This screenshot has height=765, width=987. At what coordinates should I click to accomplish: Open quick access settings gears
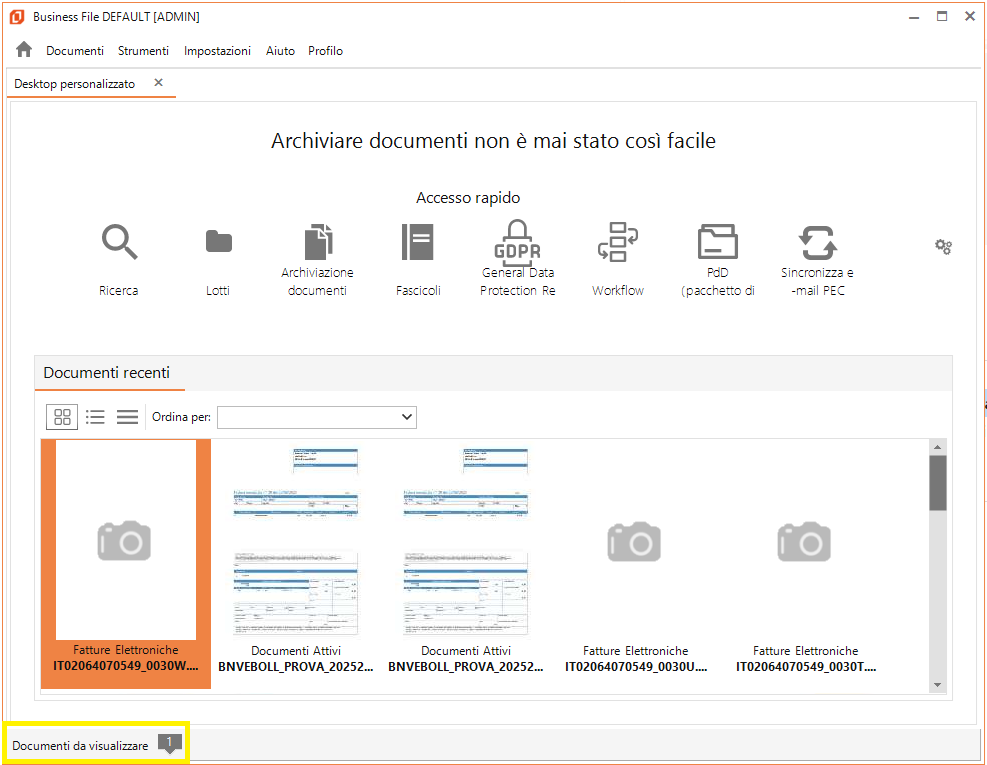[943, 246]
